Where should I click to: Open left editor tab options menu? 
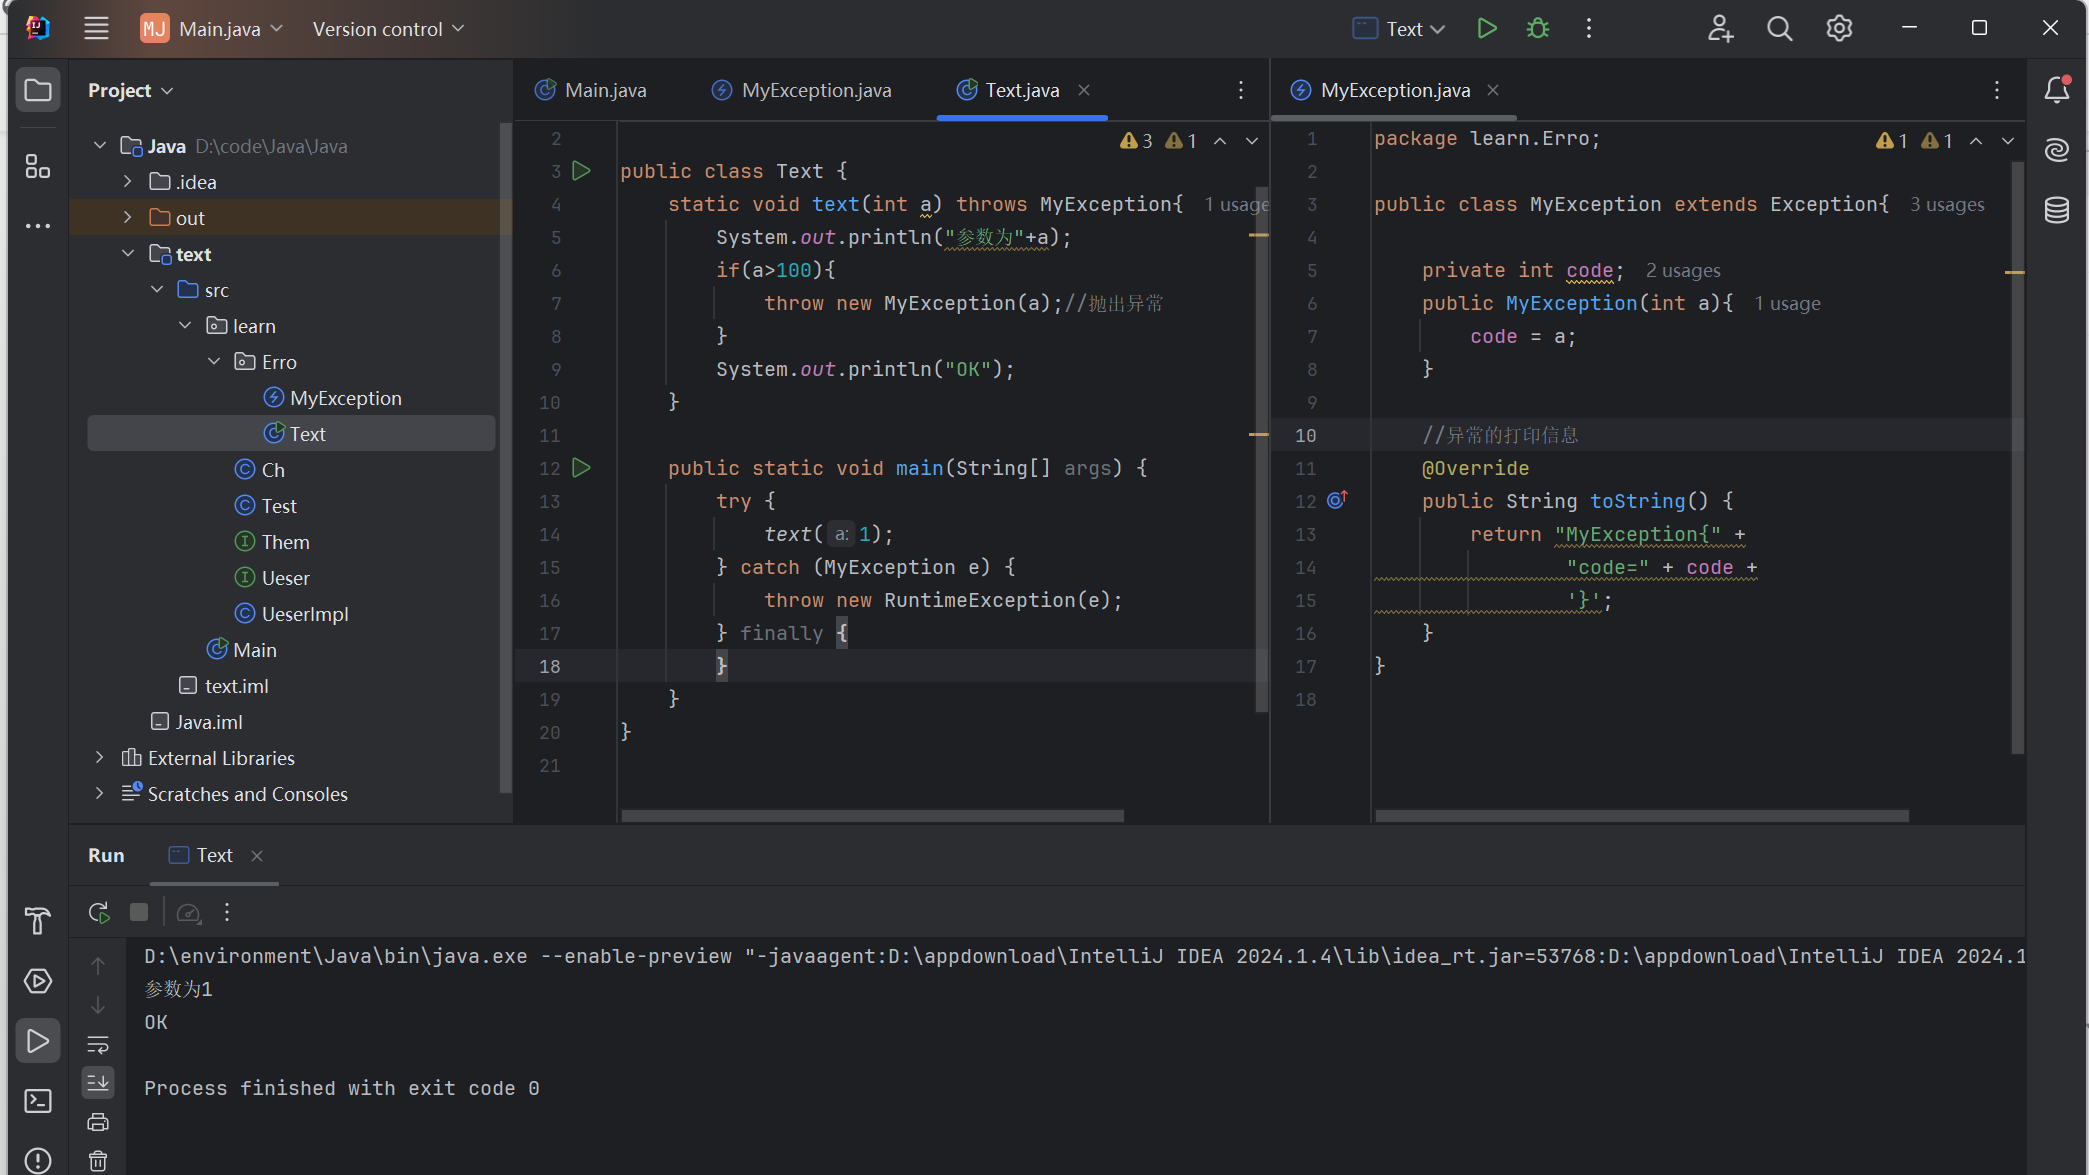tap(1241, 90)
